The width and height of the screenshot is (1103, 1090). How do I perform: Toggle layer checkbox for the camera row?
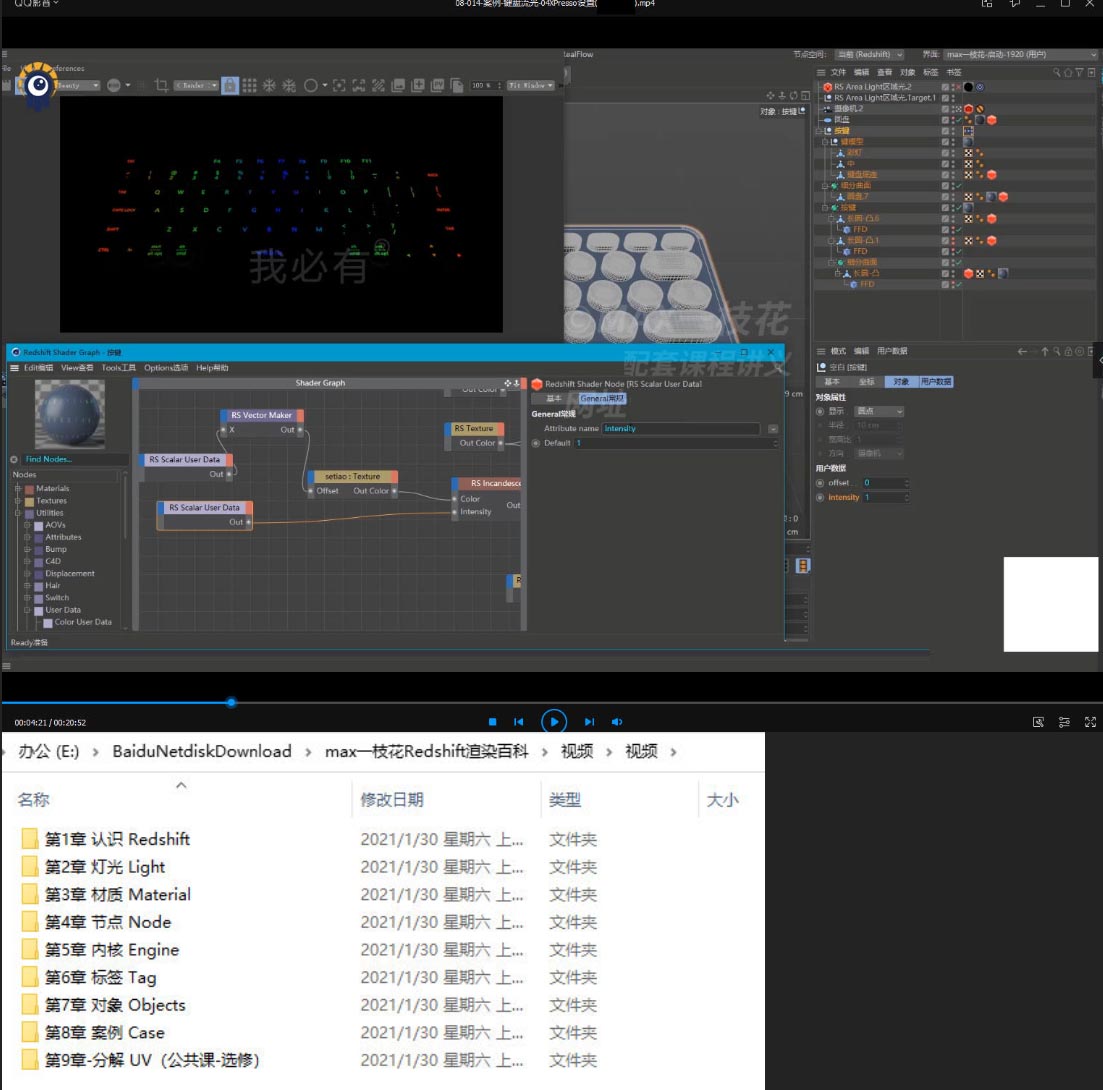pyautogui.click(x=945, y=109)
